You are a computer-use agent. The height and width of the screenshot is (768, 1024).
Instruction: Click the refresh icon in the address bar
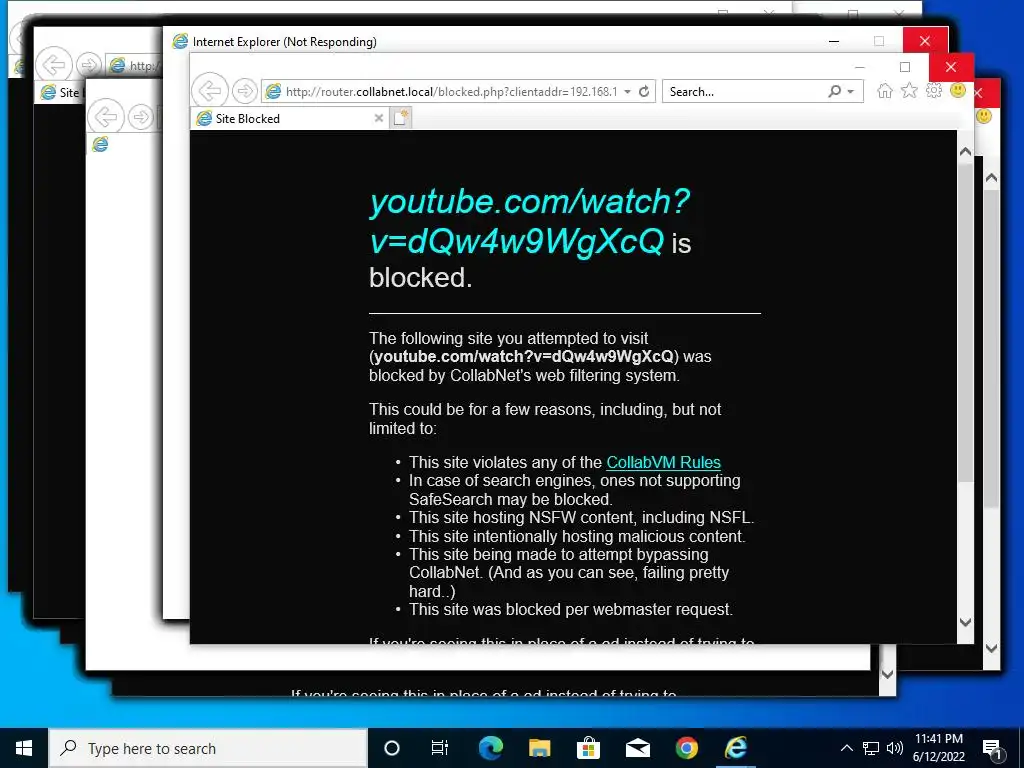644,91
